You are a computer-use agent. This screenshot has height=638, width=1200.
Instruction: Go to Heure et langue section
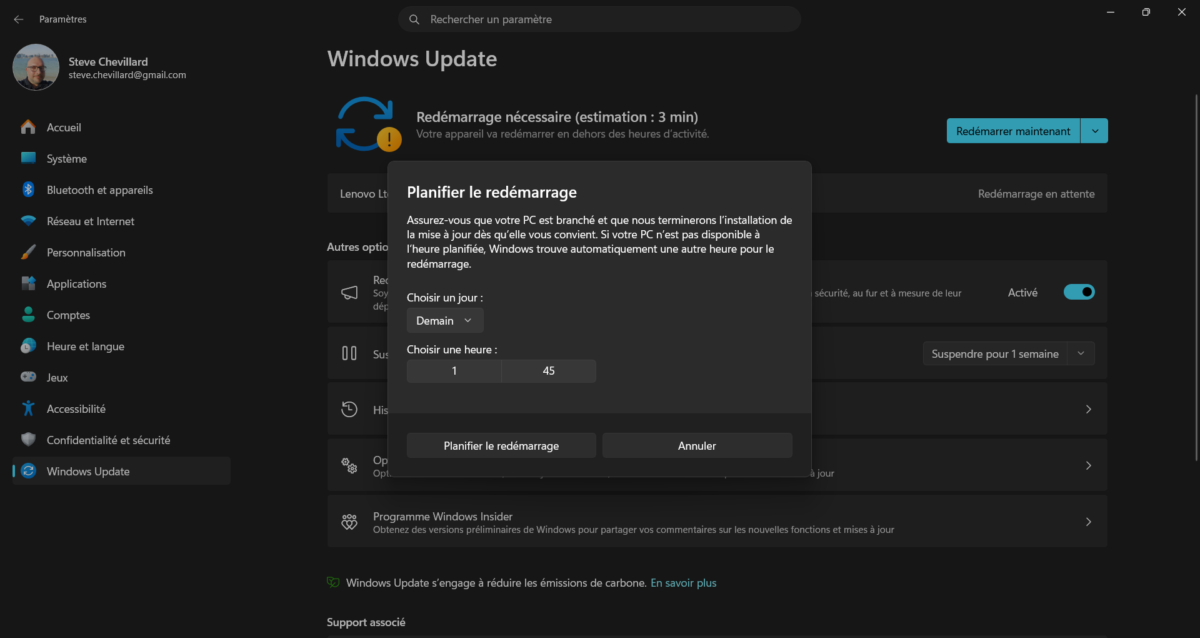pyautogui.click(x=121, y=346)
